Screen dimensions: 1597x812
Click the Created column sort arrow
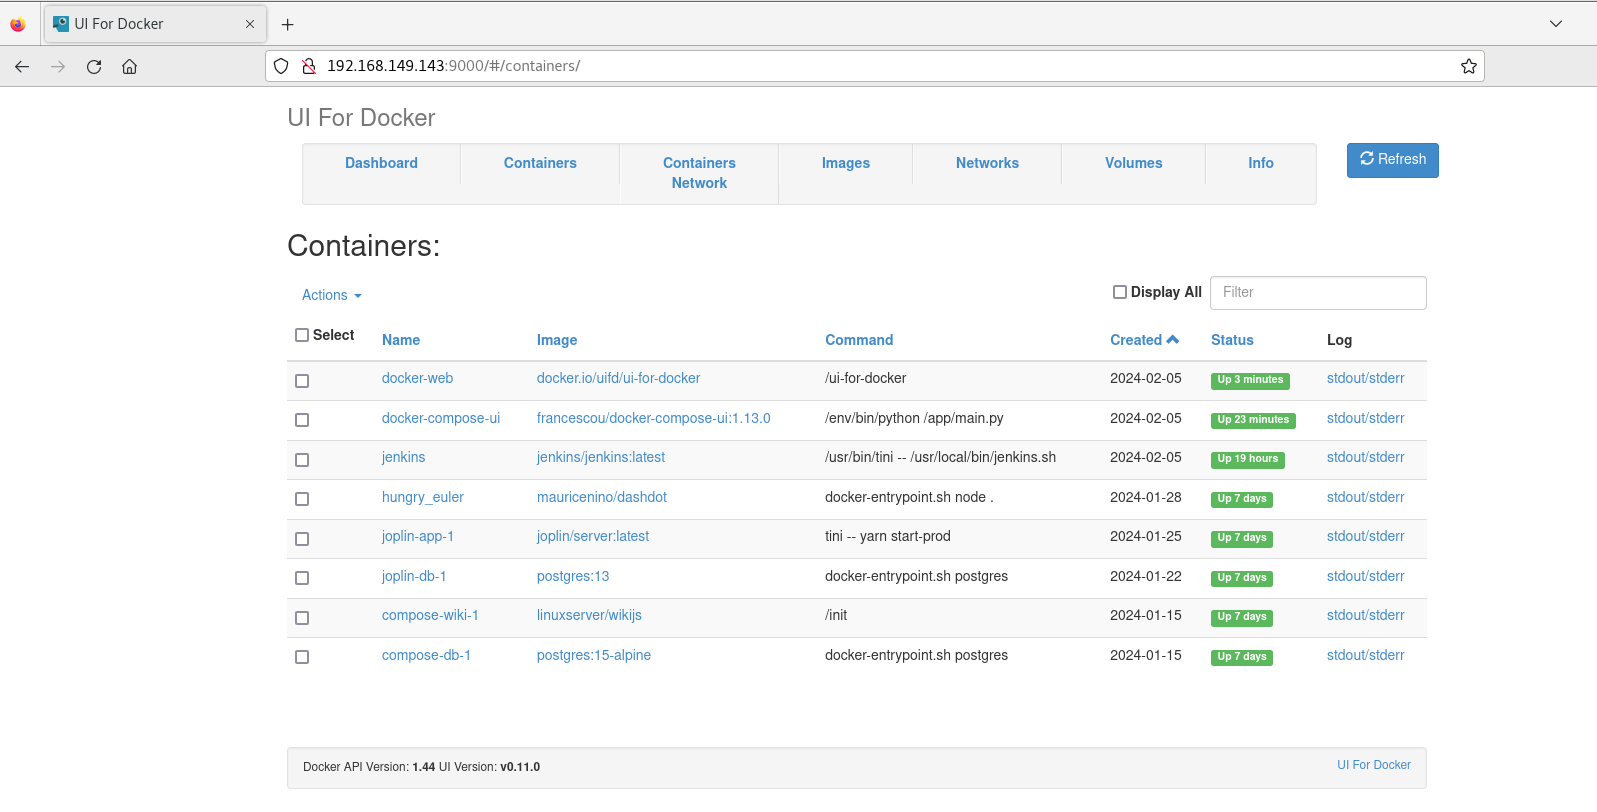[1173, 340]
